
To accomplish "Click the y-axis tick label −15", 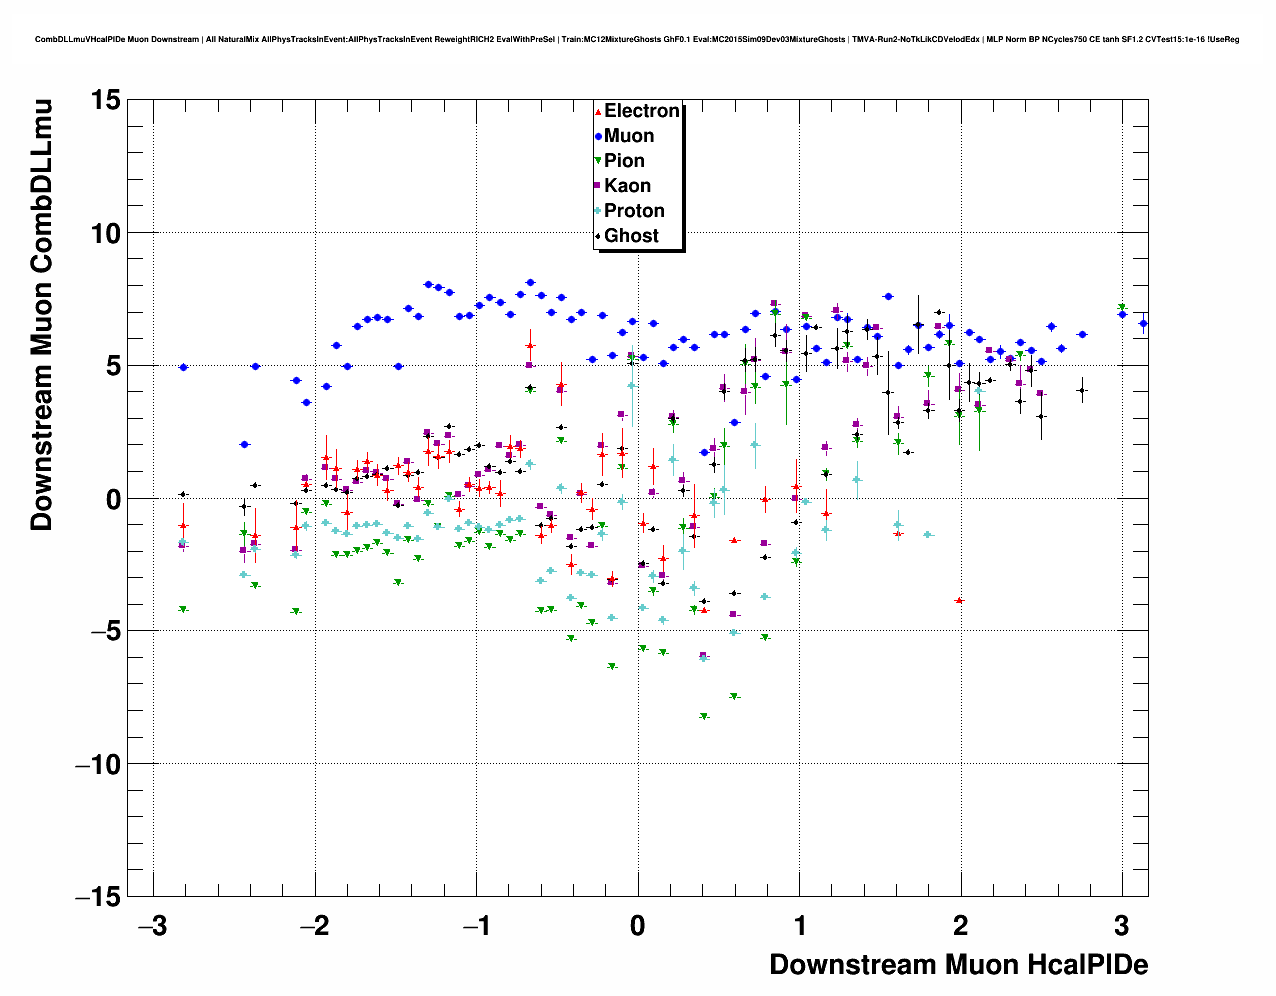I will [97, 897].
